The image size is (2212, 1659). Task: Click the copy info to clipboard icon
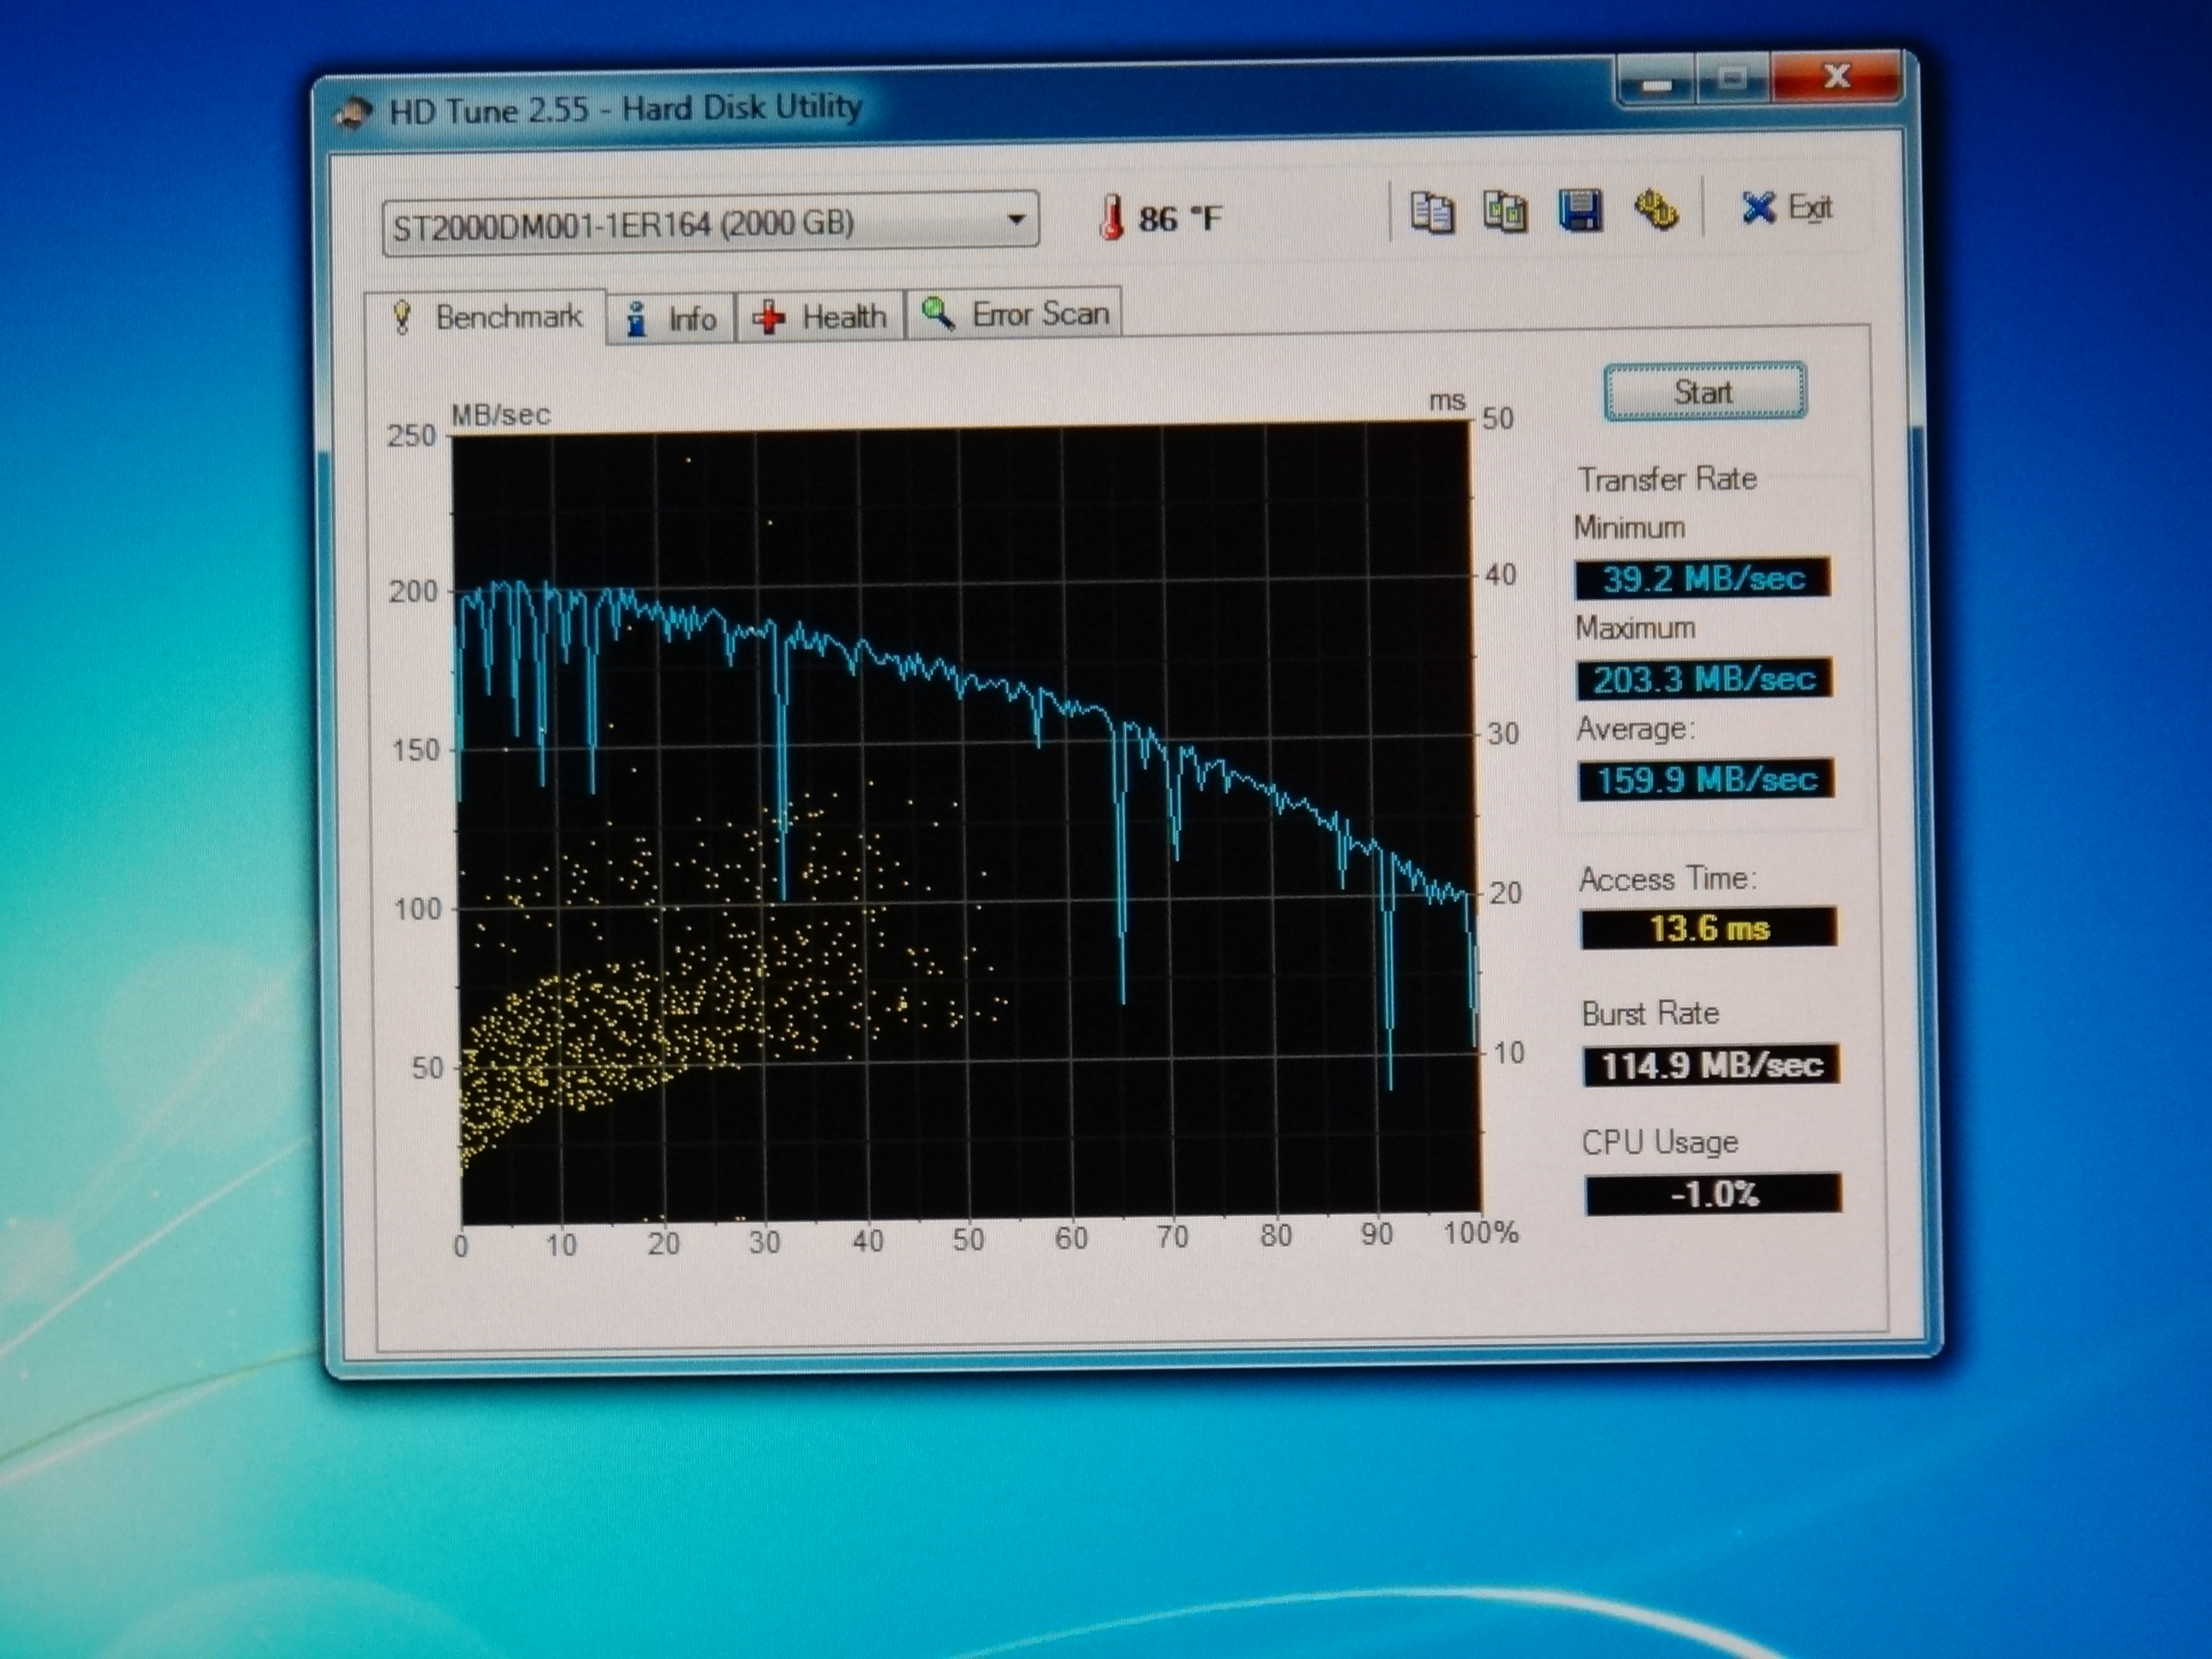click(x=1431, y=212)
